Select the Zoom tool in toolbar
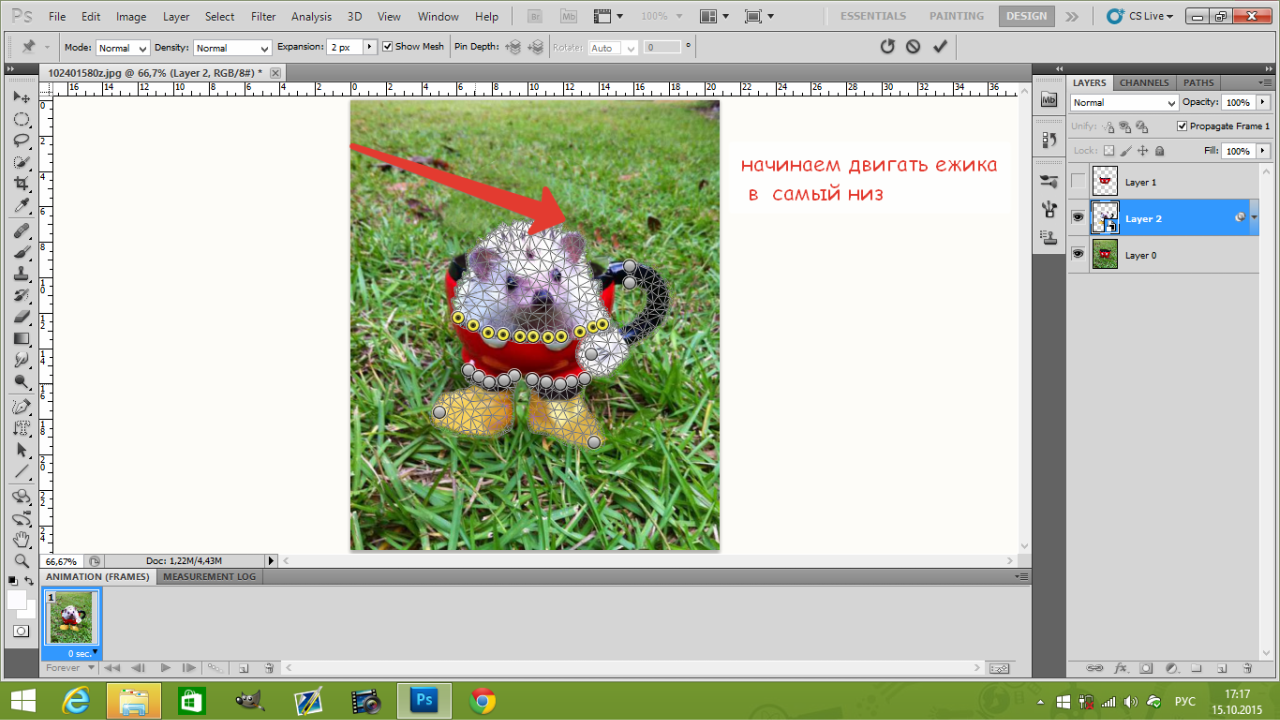The width and height of the screenshot is (1280, 720). click(x=21, y=560)
